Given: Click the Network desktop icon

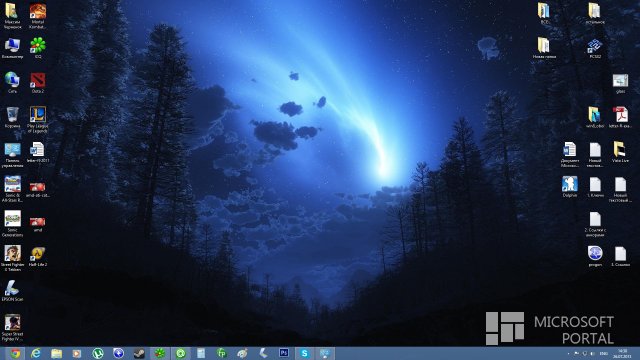Looking at the screenshot, I should 12,83.
